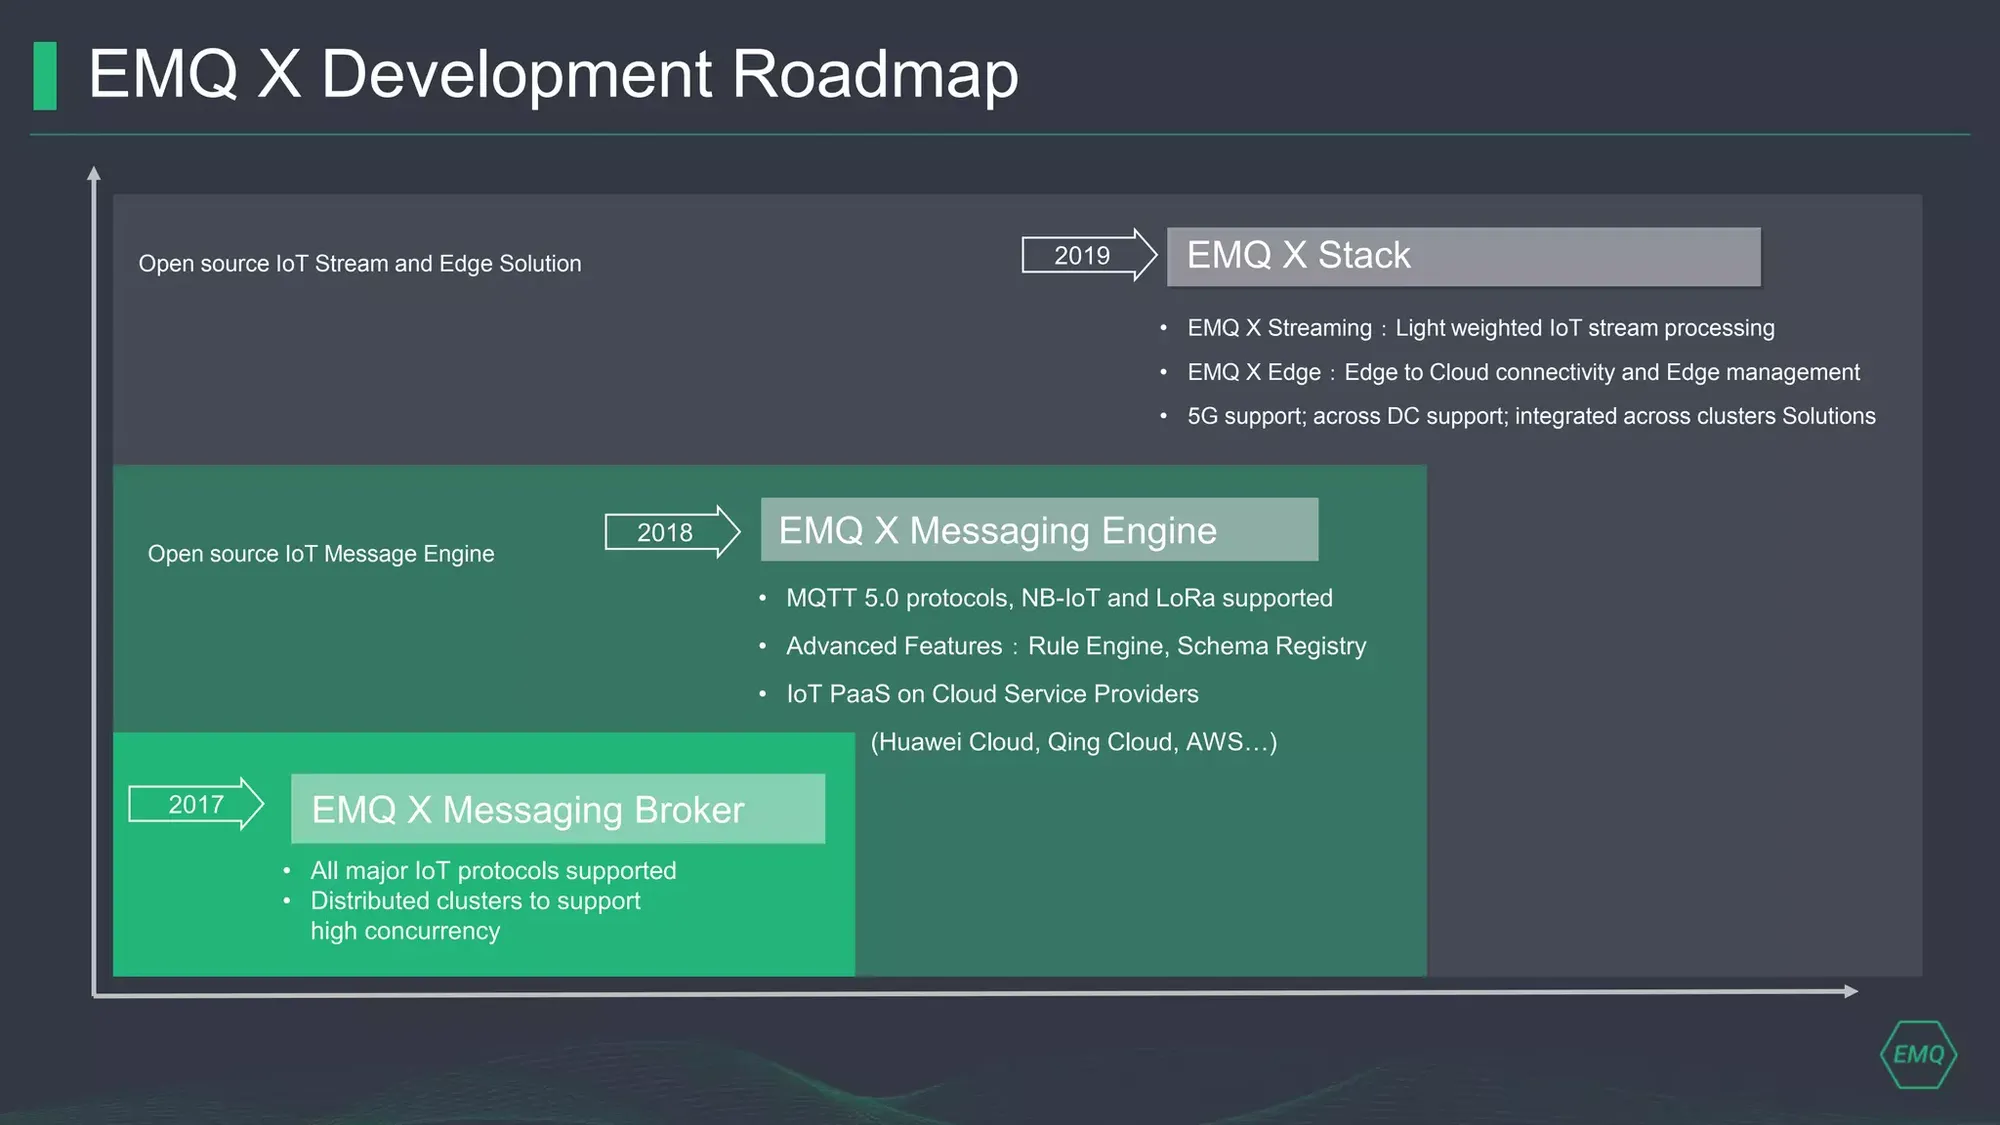Click bullet 'MQTT 5.0 protocols, NB-IoT and LoRa supported'
This screenshot has height=1125, width=2000.
coord(1059,598)
